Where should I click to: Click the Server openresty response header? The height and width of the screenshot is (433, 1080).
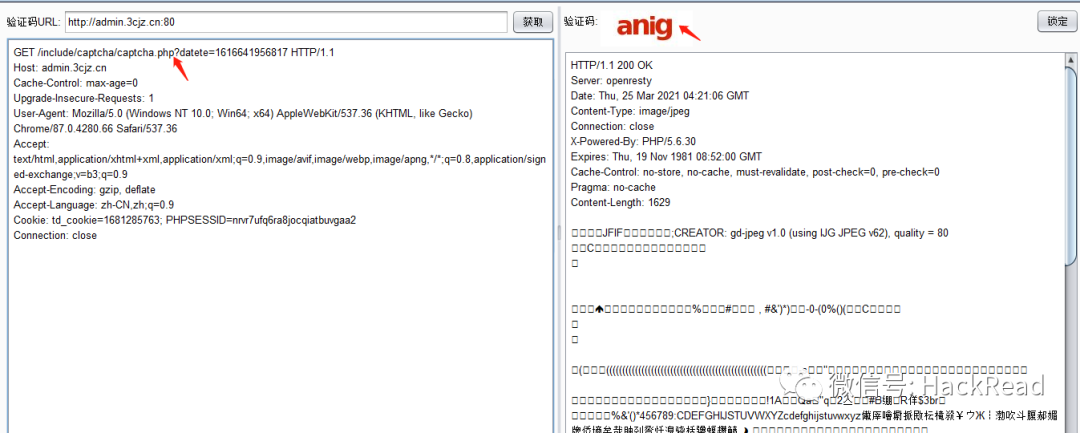(612, 80)
